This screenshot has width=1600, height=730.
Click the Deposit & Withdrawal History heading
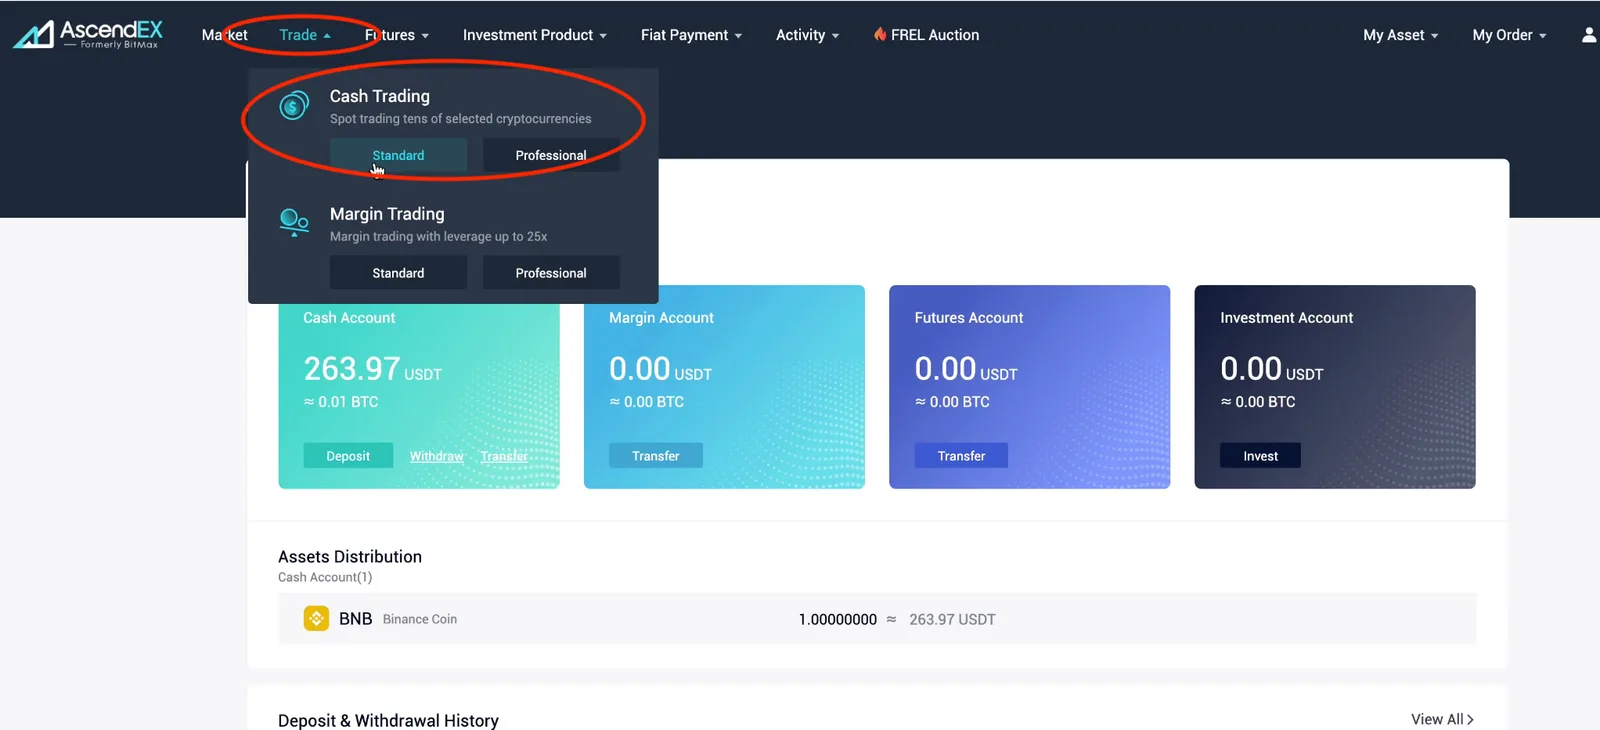click(x=388, y=720)
